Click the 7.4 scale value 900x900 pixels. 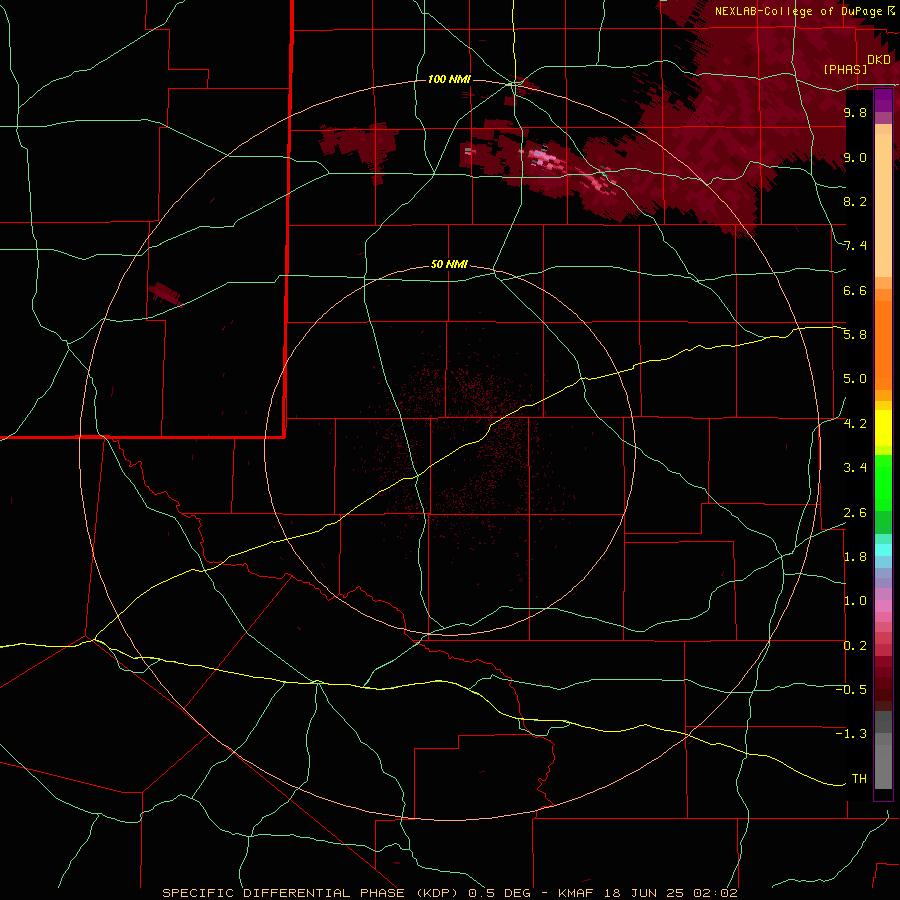pos(855,246)
